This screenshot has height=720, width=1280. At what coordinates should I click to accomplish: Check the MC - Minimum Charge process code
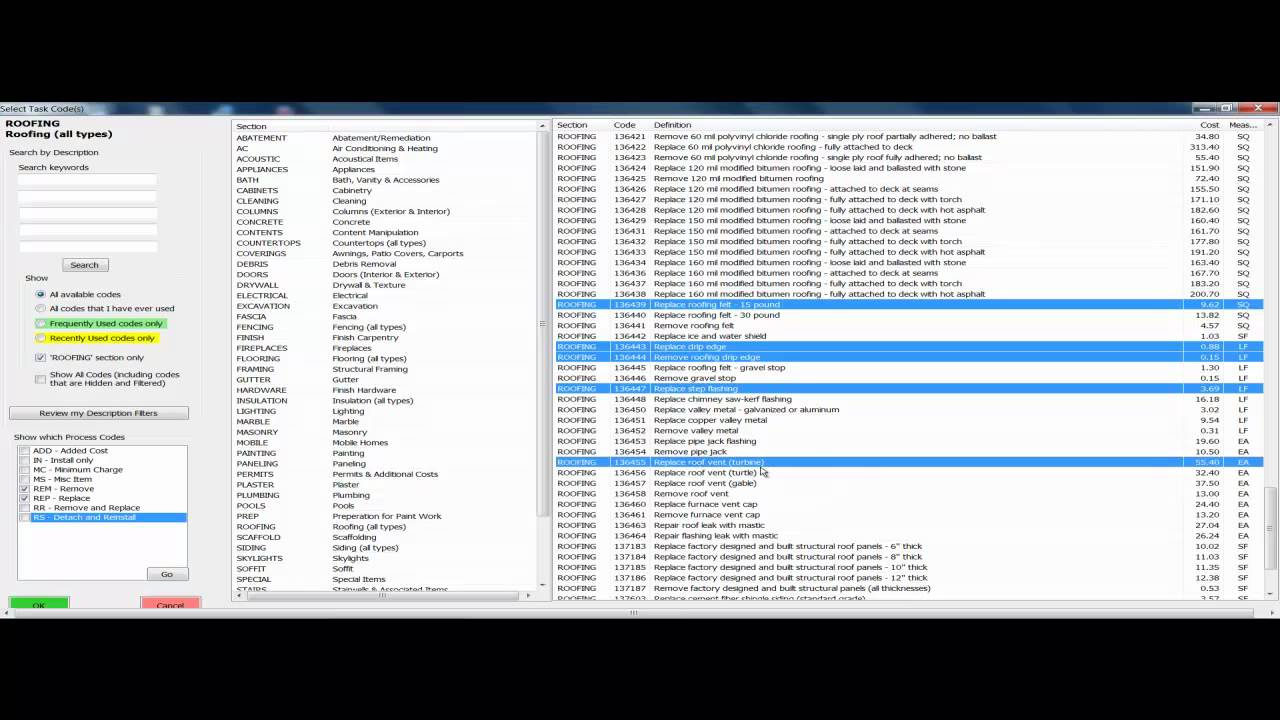pos(25,470)
